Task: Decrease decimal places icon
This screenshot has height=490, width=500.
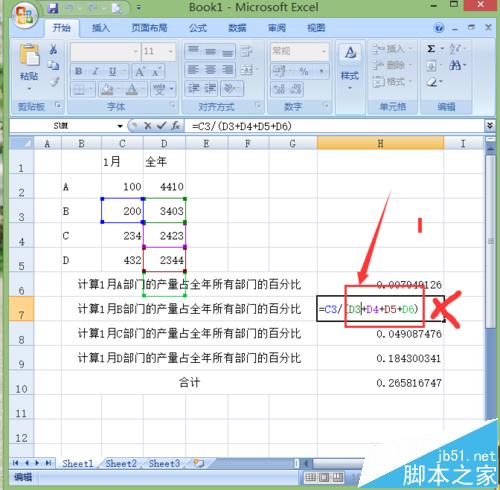Action: [x=296, y=89]
